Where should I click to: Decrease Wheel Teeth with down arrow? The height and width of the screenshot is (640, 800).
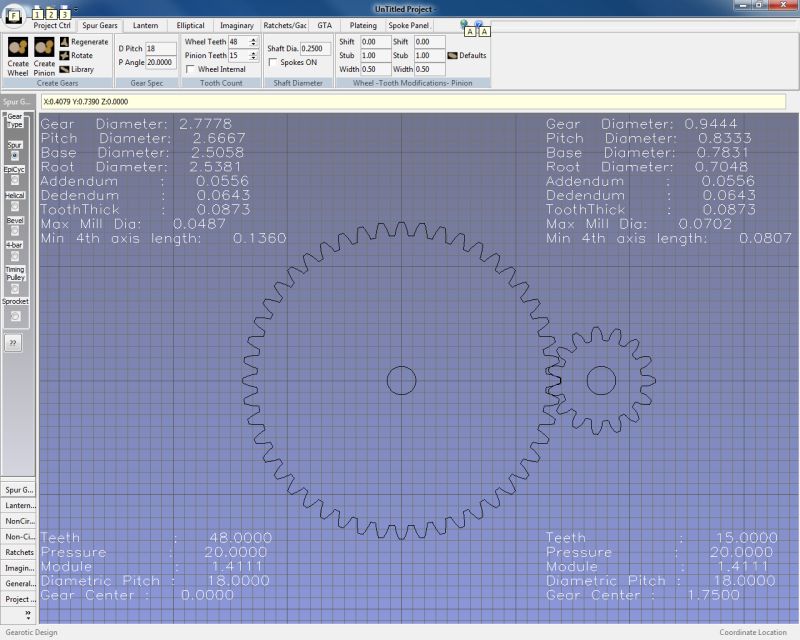click(253, 44)
